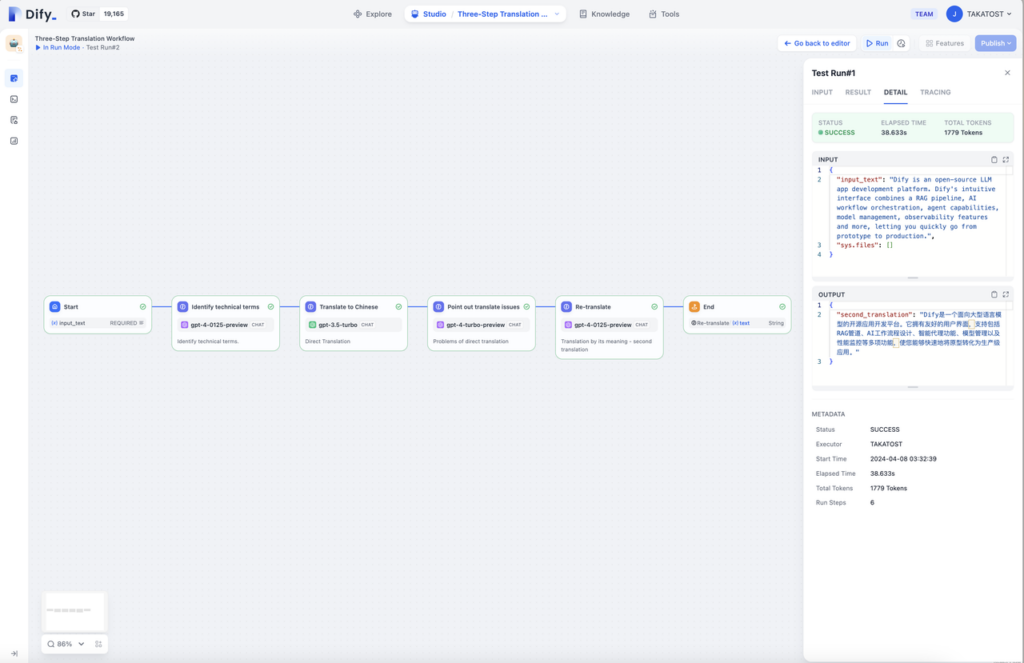This screenshot has height=663, width=1024.
Task: Expand the OUTPUT code block fullscreen
Action: pos(1006,295)
